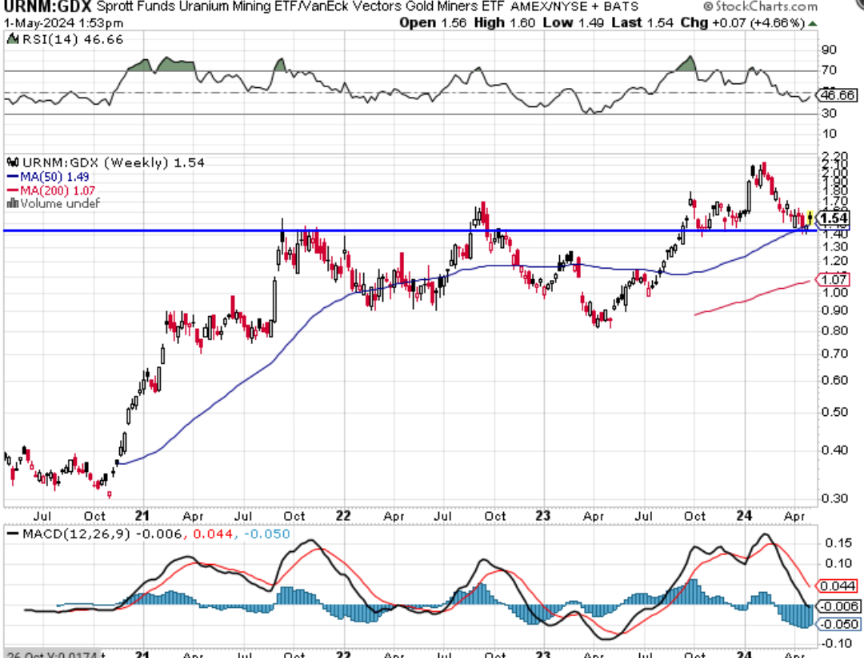Click the 0.40 label on price axis
864x658 pixels.
pyautogui.click(x=835, y=450)
